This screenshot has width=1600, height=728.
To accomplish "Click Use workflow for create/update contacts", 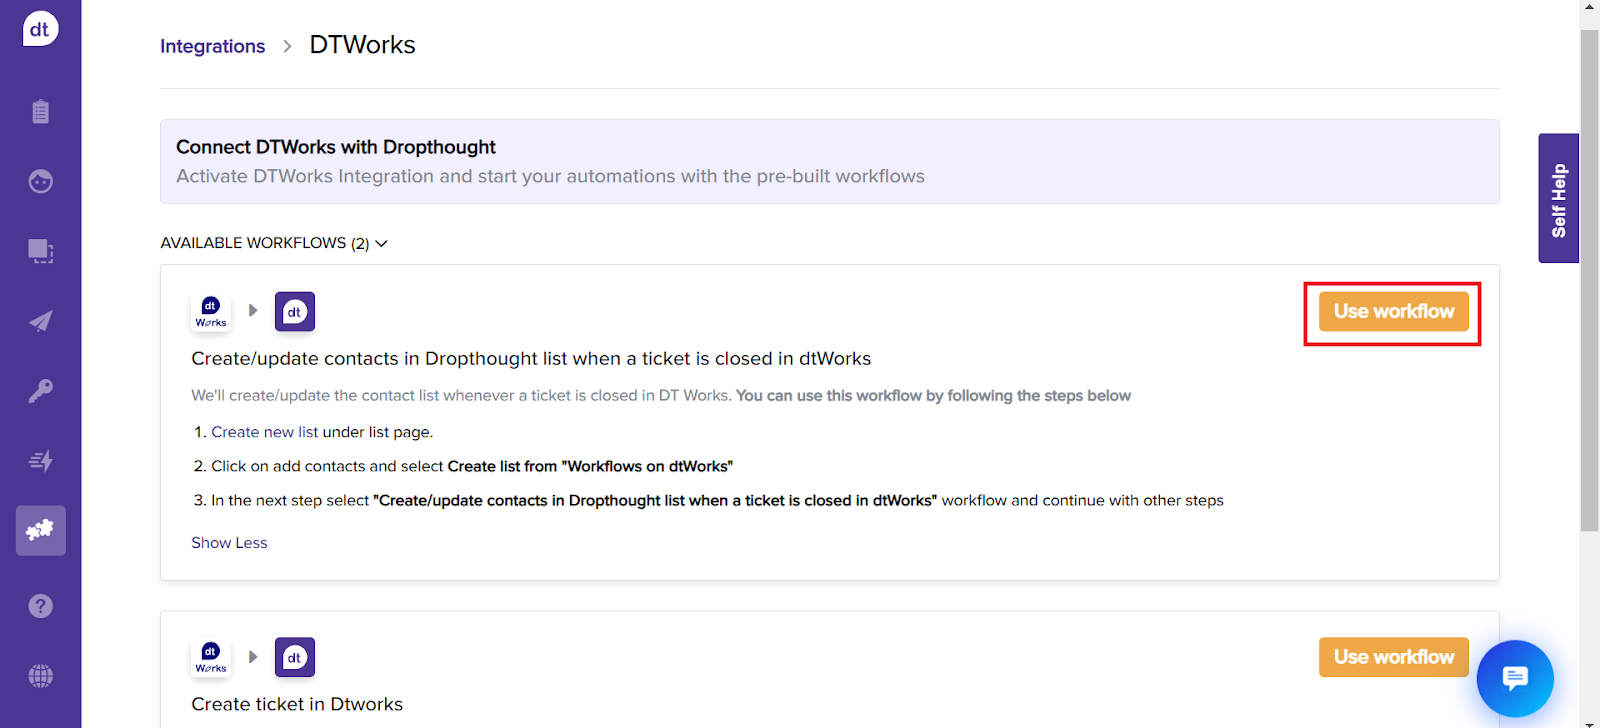I will click(x=1393, y=312).
